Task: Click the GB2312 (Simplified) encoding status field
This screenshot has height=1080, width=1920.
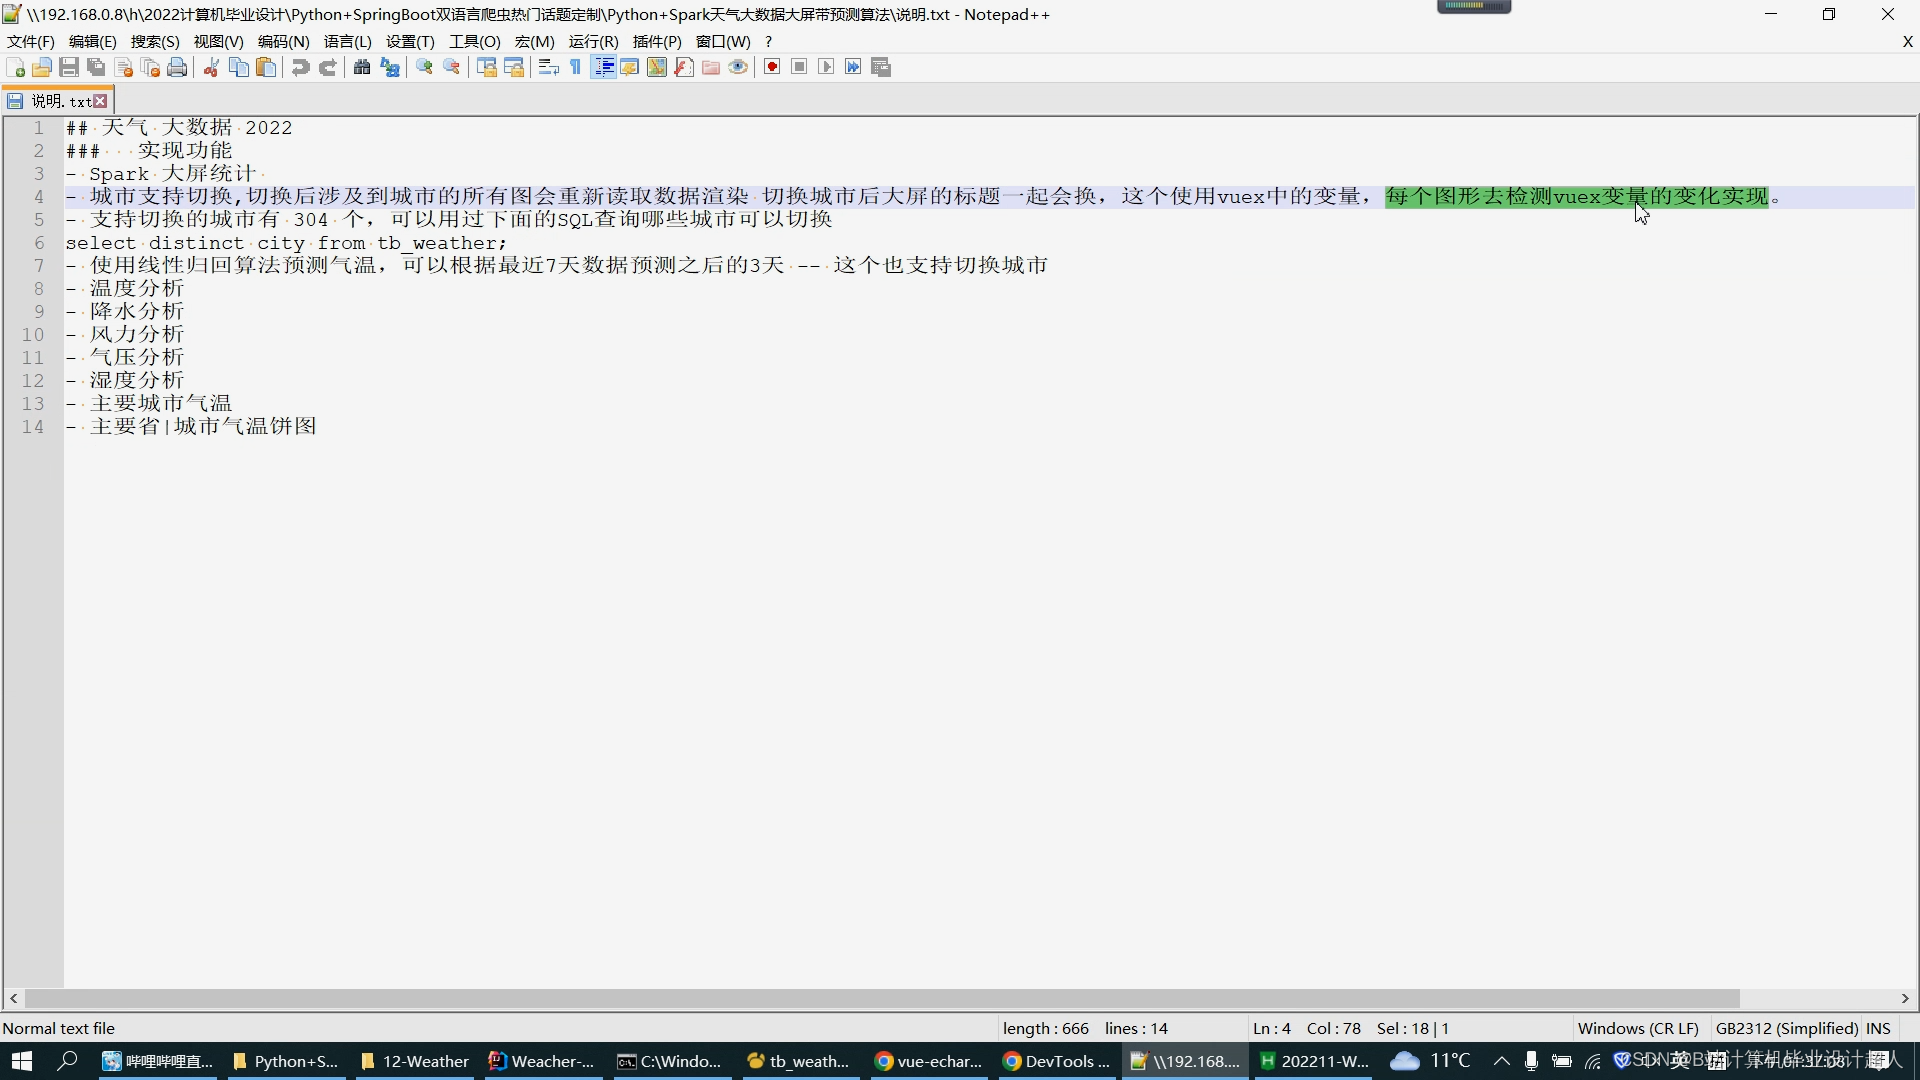Action: [x=1786, y=1028]
